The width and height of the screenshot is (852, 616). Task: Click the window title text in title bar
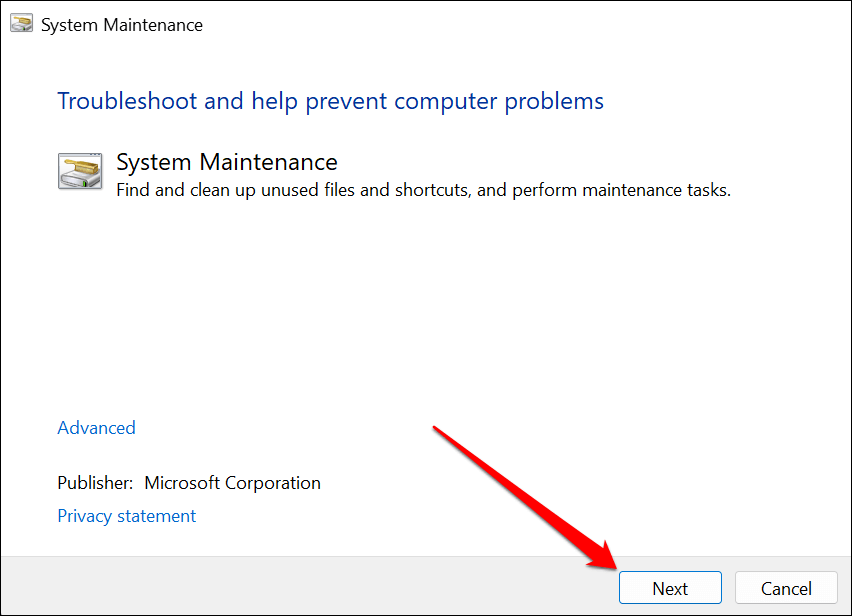pos(122,25)
